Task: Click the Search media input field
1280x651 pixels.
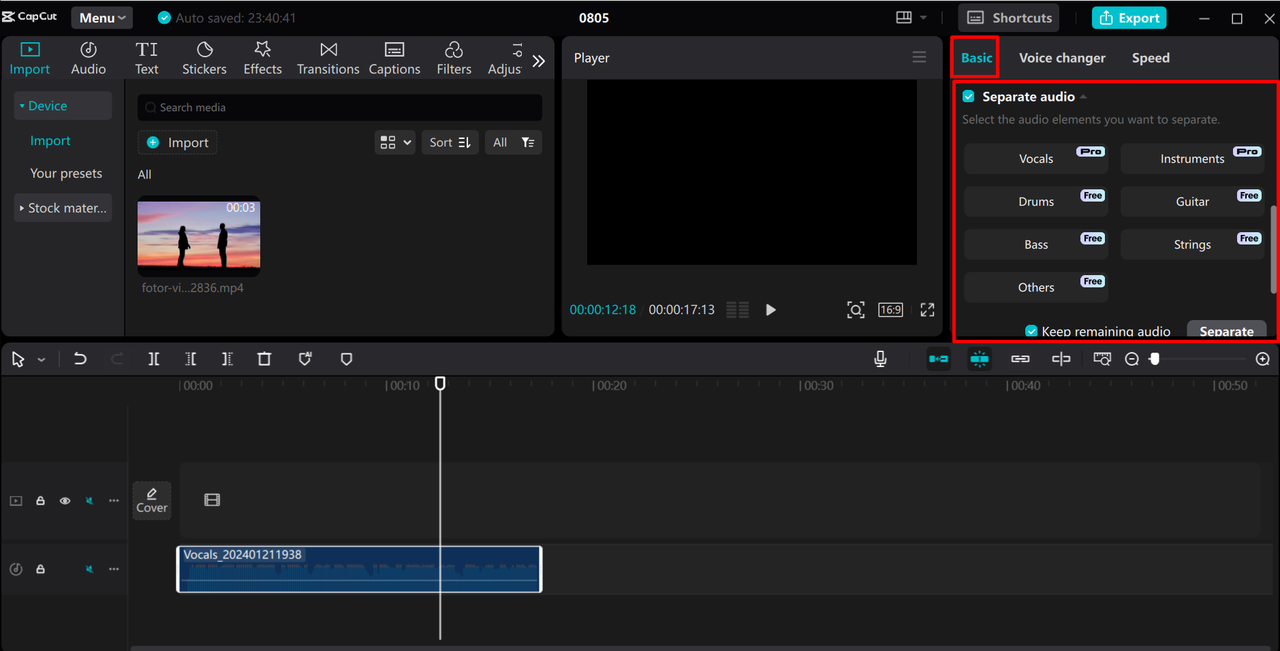Action: click(340, 107)
